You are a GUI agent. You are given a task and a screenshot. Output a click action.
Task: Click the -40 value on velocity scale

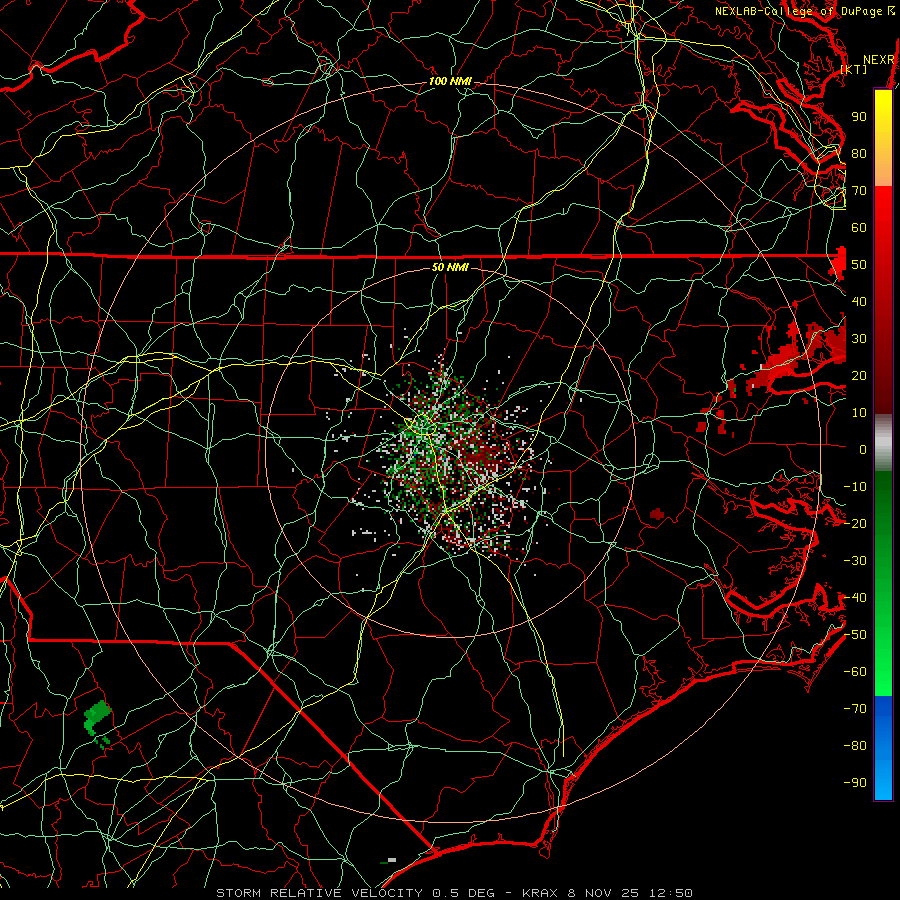pos(855,598)
